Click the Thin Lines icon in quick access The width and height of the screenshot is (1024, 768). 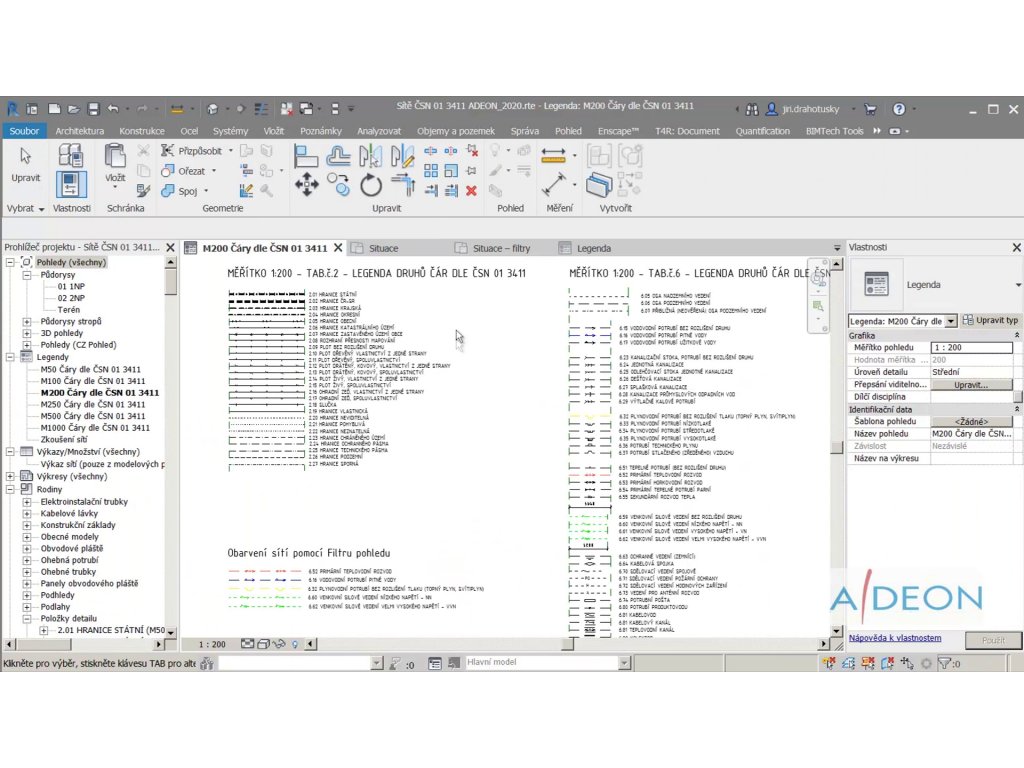click(x=261, y=109)
